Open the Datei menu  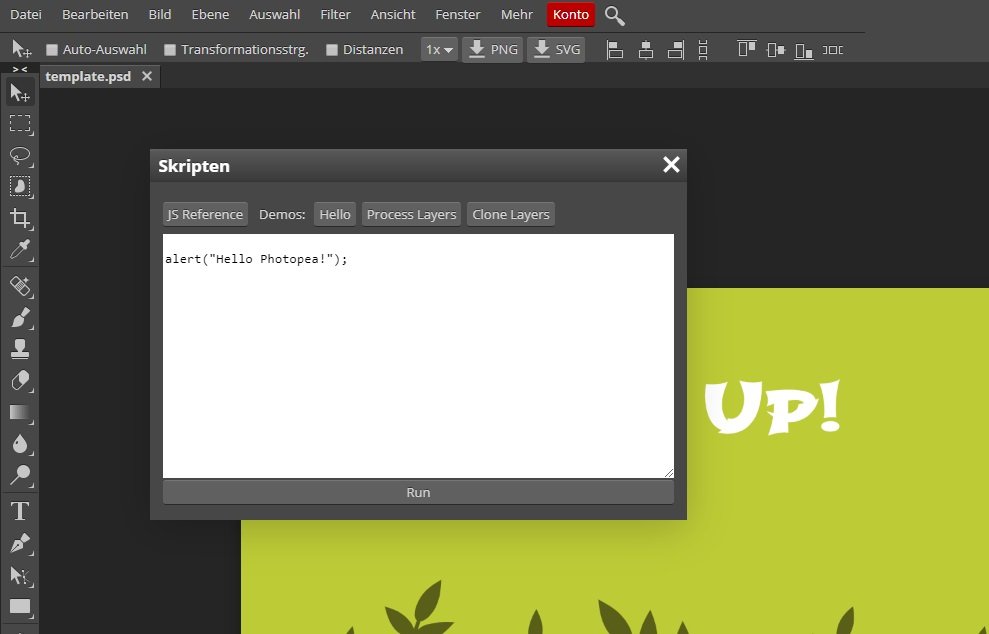click(x=26, y=15)
